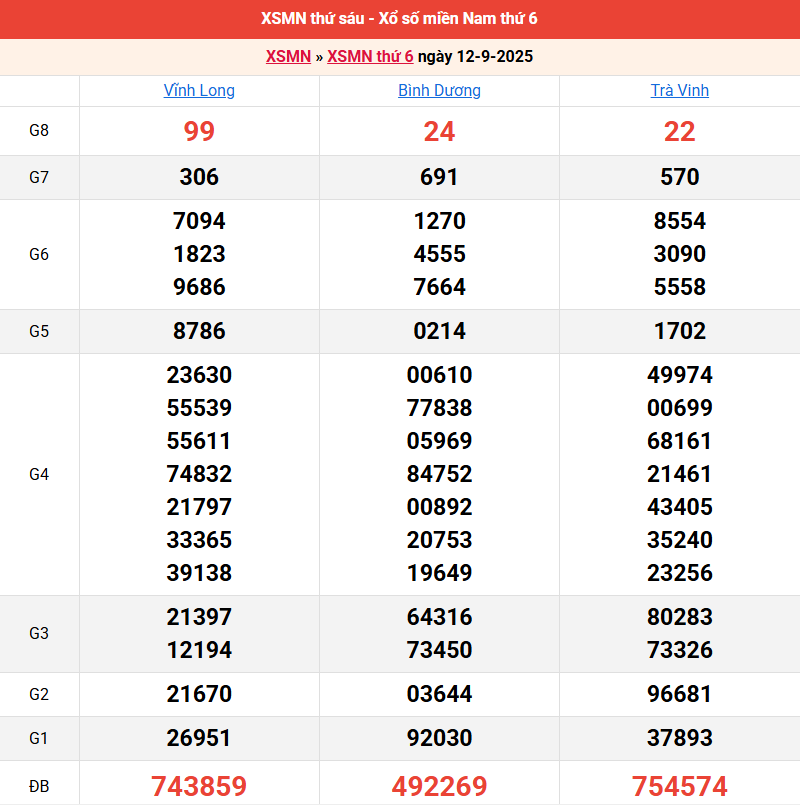Image resolution: width=800 pixels, height=805 pixels.
Task: Click G6 number 4555
Action: tap(440, 254)
